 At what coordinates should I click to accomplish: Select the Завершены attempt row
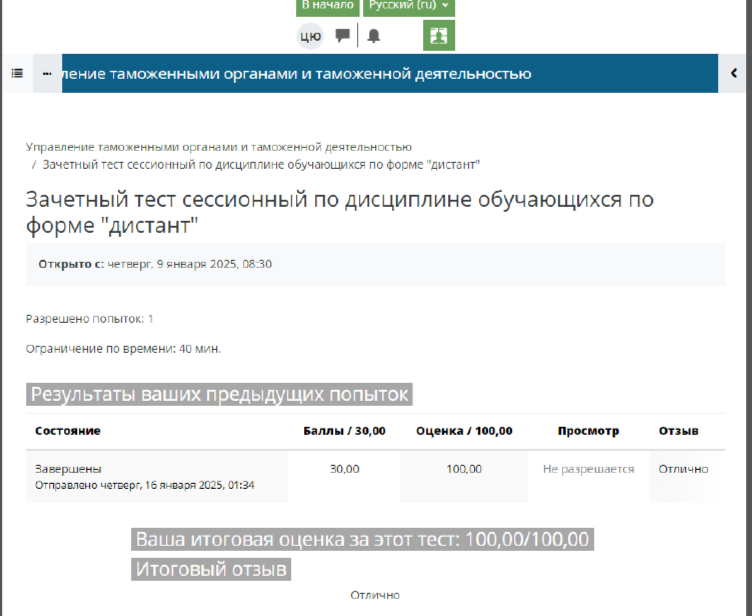tap(69, 468)
